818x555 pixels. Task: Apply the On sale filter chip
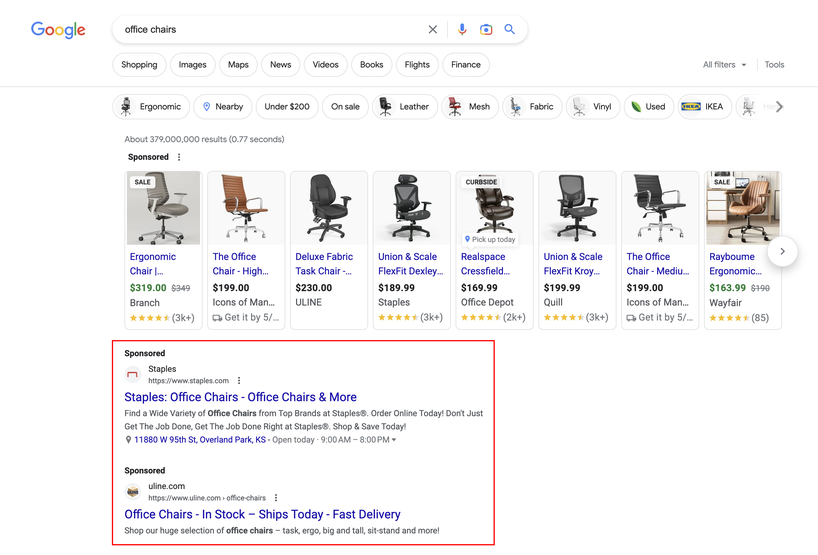pyautogui.click(x=345, y=106)
